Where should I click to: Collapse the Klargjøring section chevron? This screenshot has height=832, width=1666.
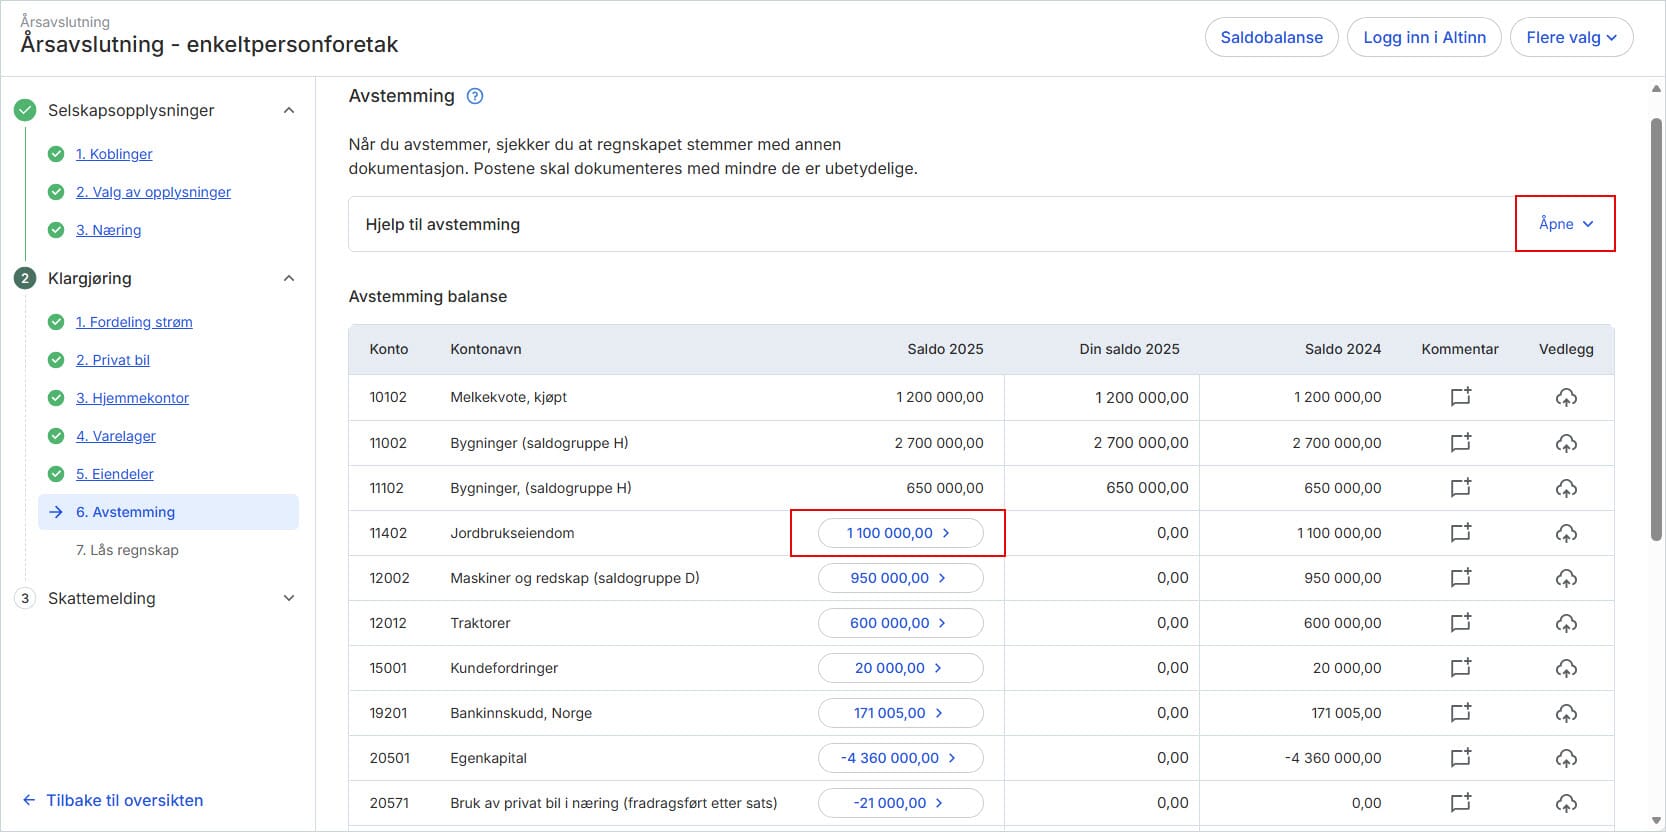289,278
